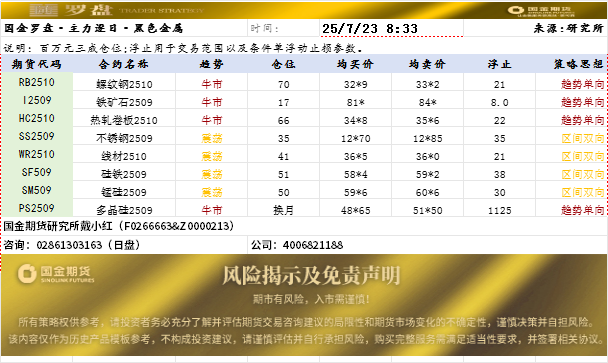This screenshot has width=608, height=363.
Task: Click average buy price 48*65
Action: click(x=356, y=211)
